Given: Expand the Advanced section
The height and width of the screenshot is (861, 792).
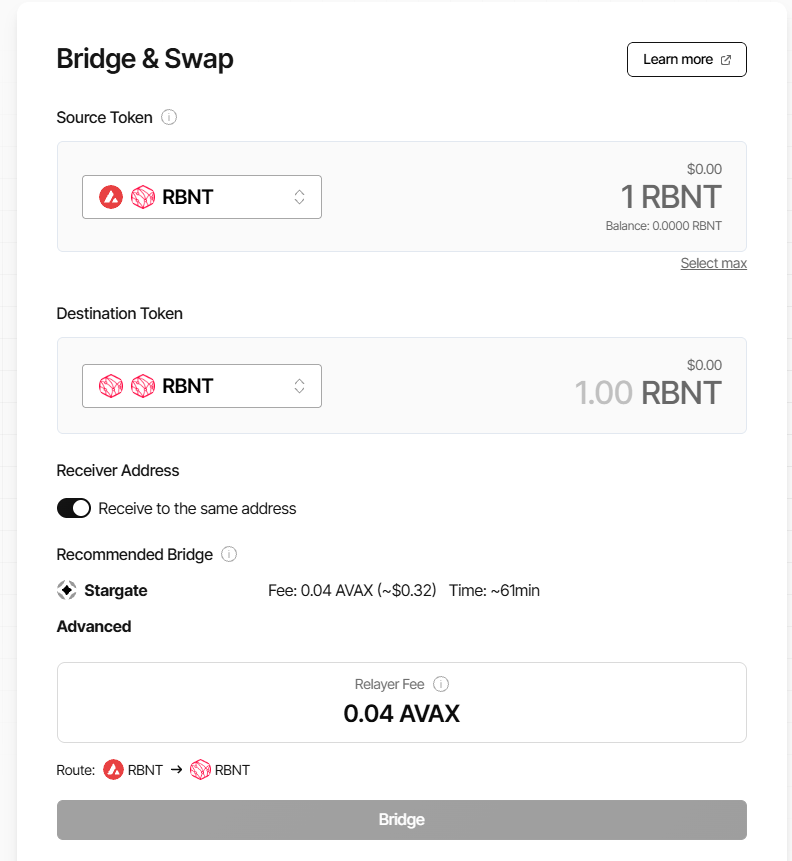Looking at the screenshot, I should coord(94,627).
